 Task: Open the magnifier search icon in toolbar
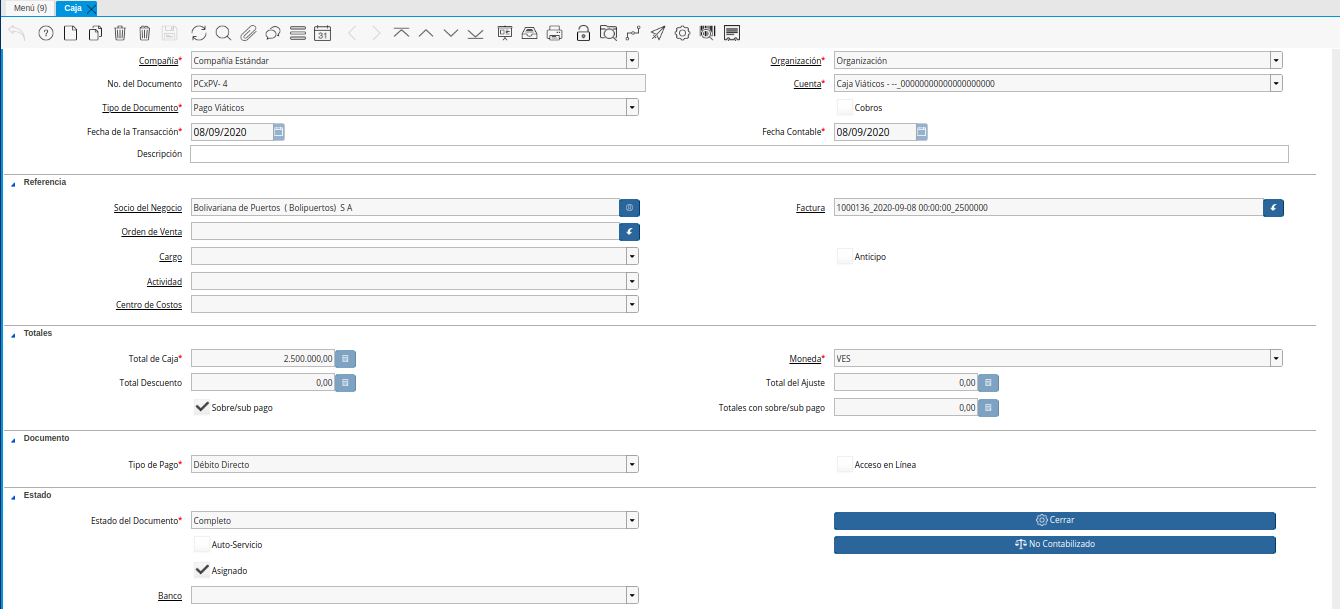(x=223, y=33)
